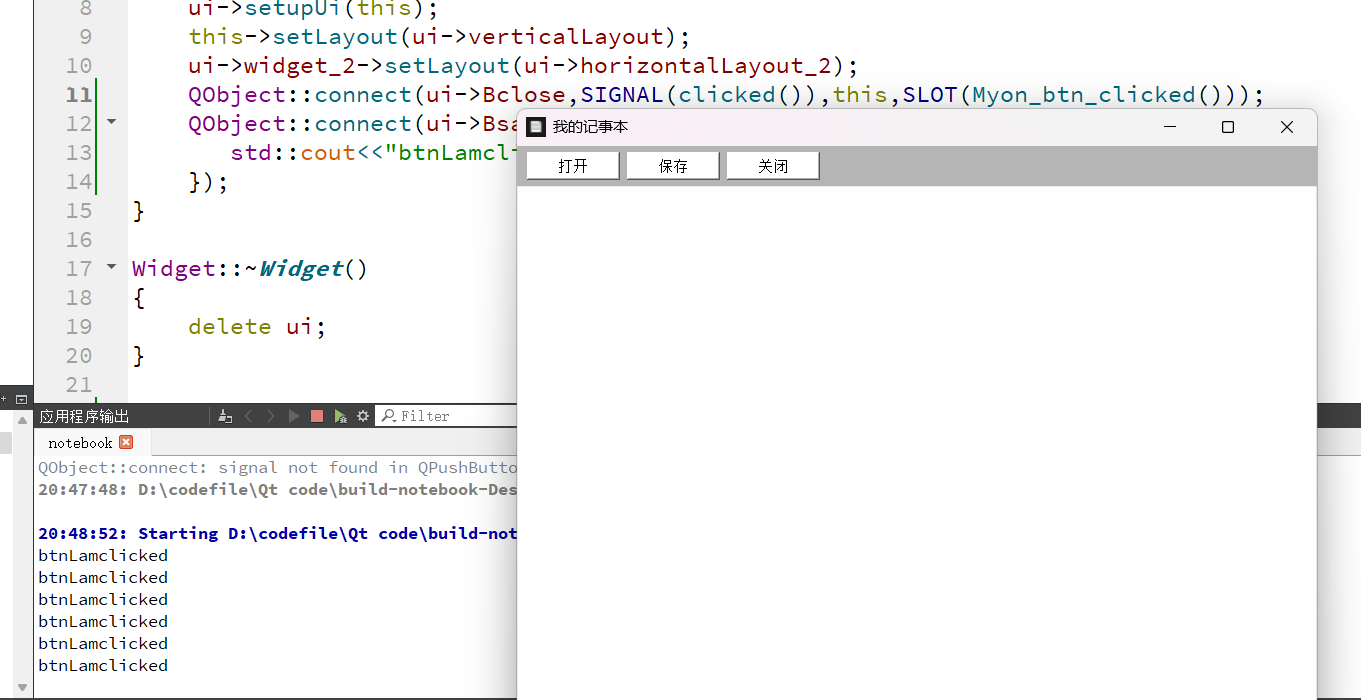Click 'Widget::~Widget()' in the code
1361x700 pixels.
pos(250,269)
